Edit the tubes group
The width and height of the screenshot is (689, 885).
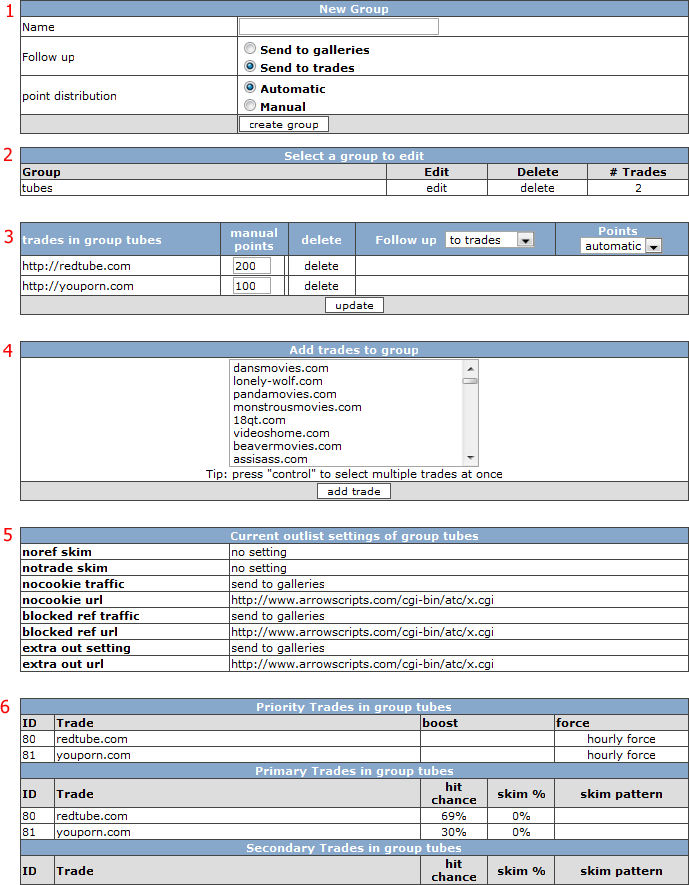click(437, 188)
